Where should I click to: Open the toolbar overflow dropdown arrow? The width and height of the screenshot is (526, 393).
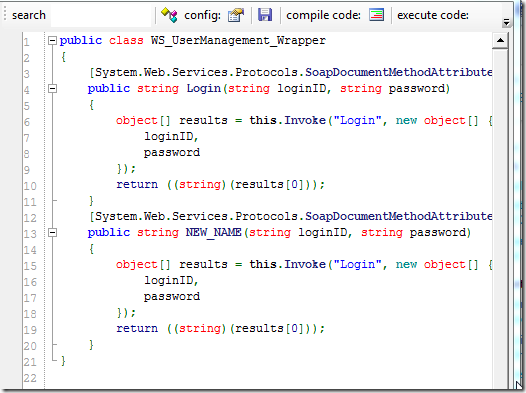[506, 22]
